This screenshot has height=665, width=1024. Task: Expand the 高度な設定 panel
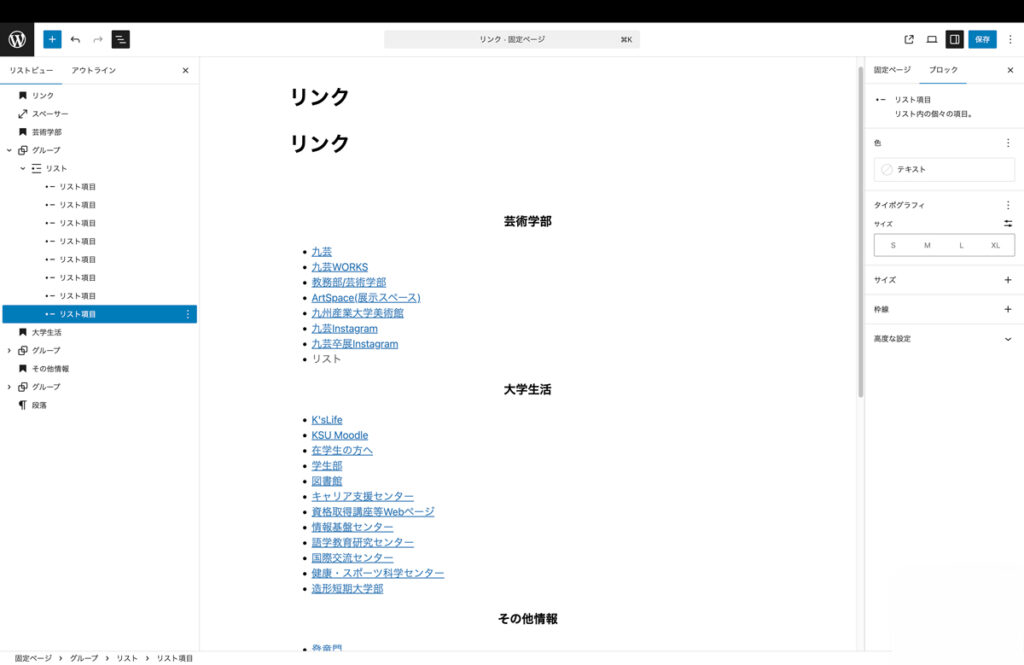[x=1008, y=339]
